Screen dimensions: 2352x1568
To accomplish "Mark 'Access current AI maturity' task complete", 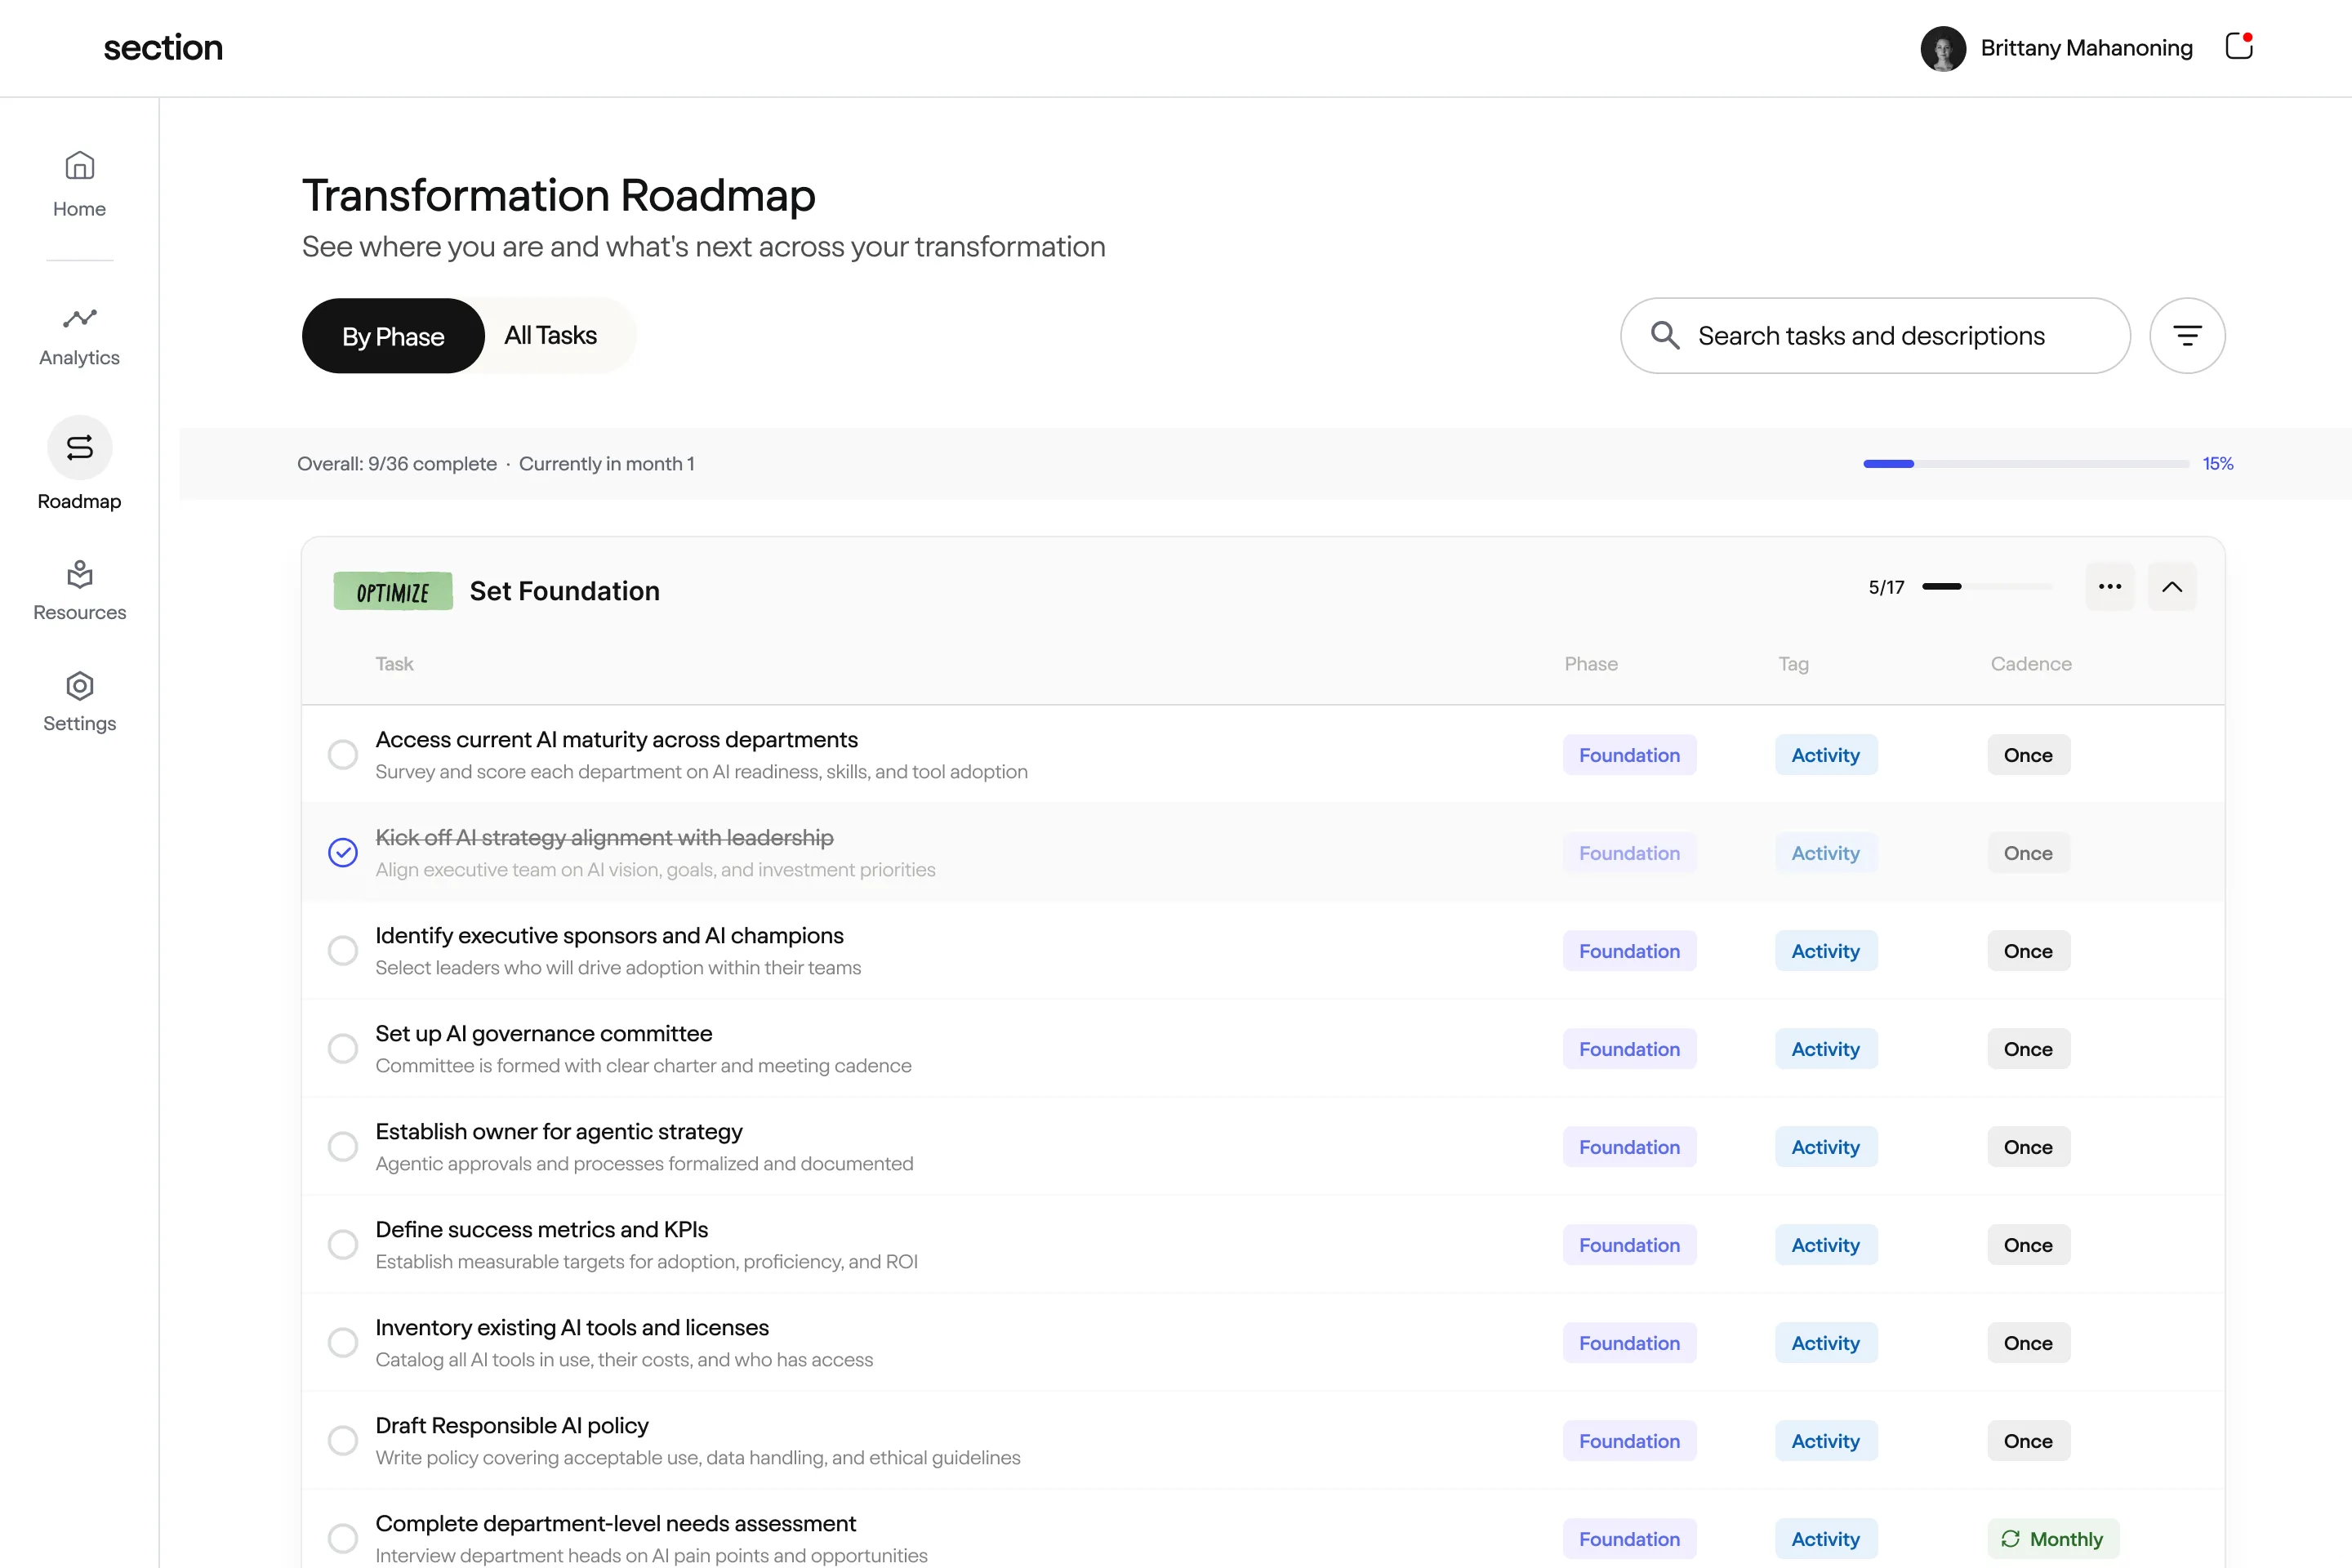I will pyautogui.click(x=343, y=755).
